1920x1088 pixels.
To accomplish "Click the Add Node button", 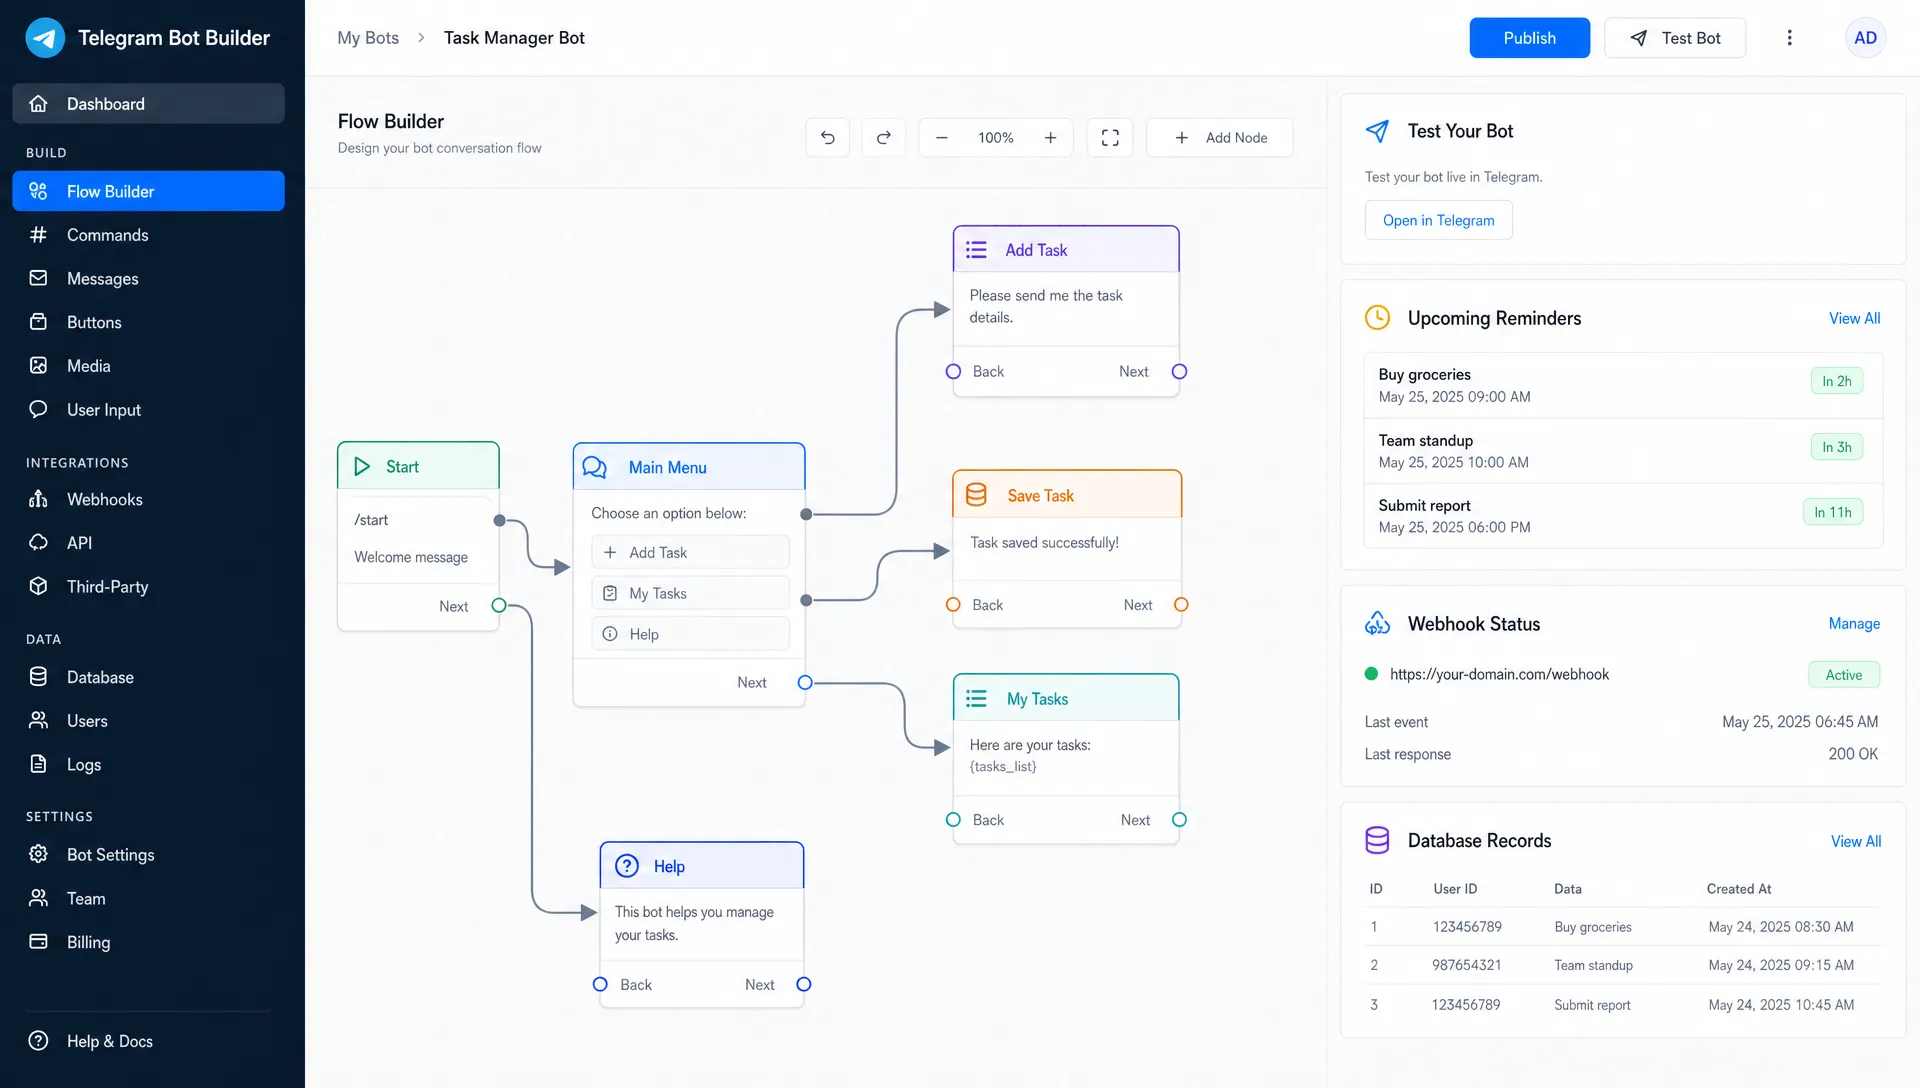I will click(x=1219, y=138).
